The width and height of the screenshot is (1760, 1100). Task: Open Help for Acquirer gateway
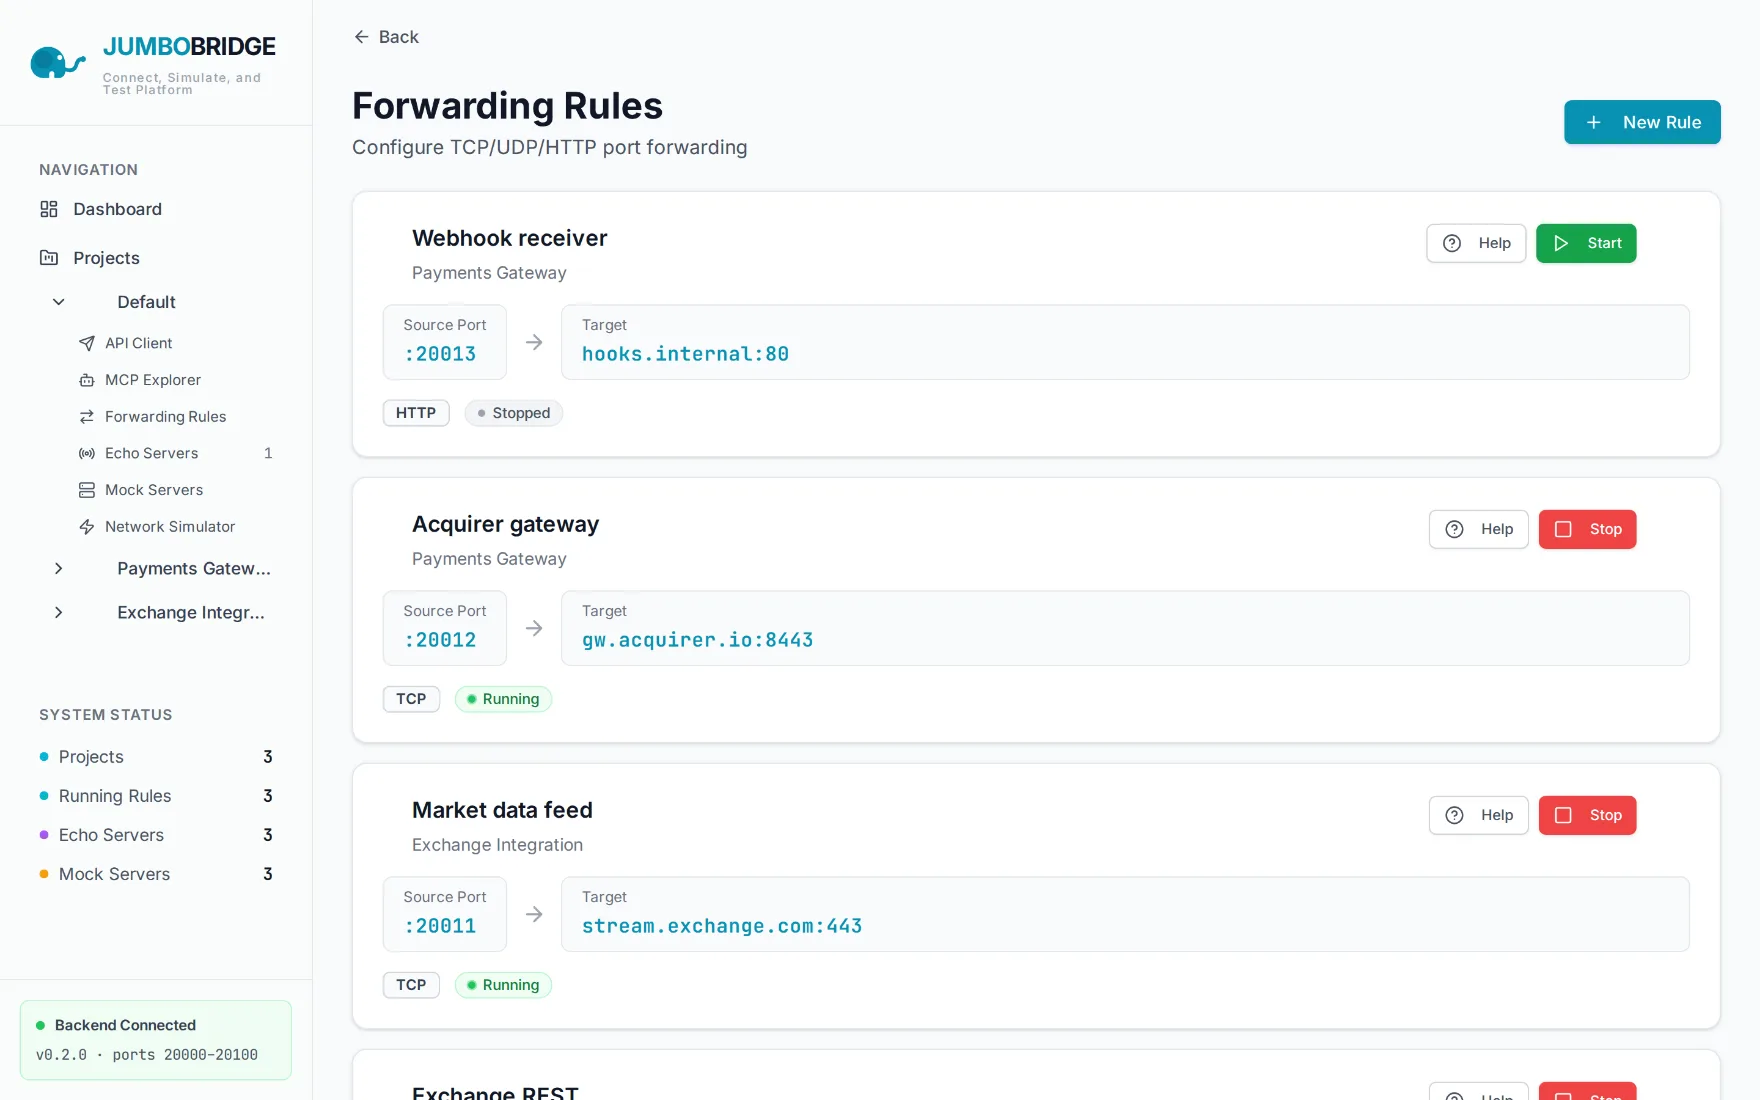[1479, 529]
